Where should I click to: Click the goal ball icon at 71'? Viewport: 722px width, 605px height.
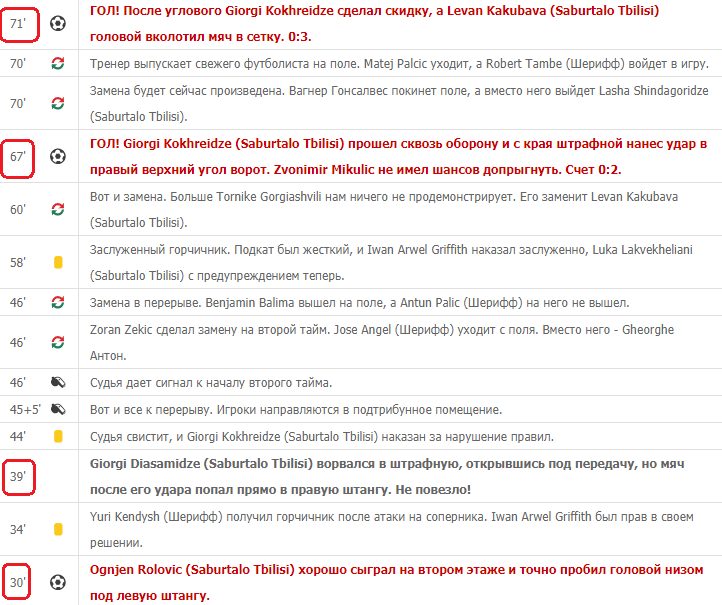coord(57,22)
